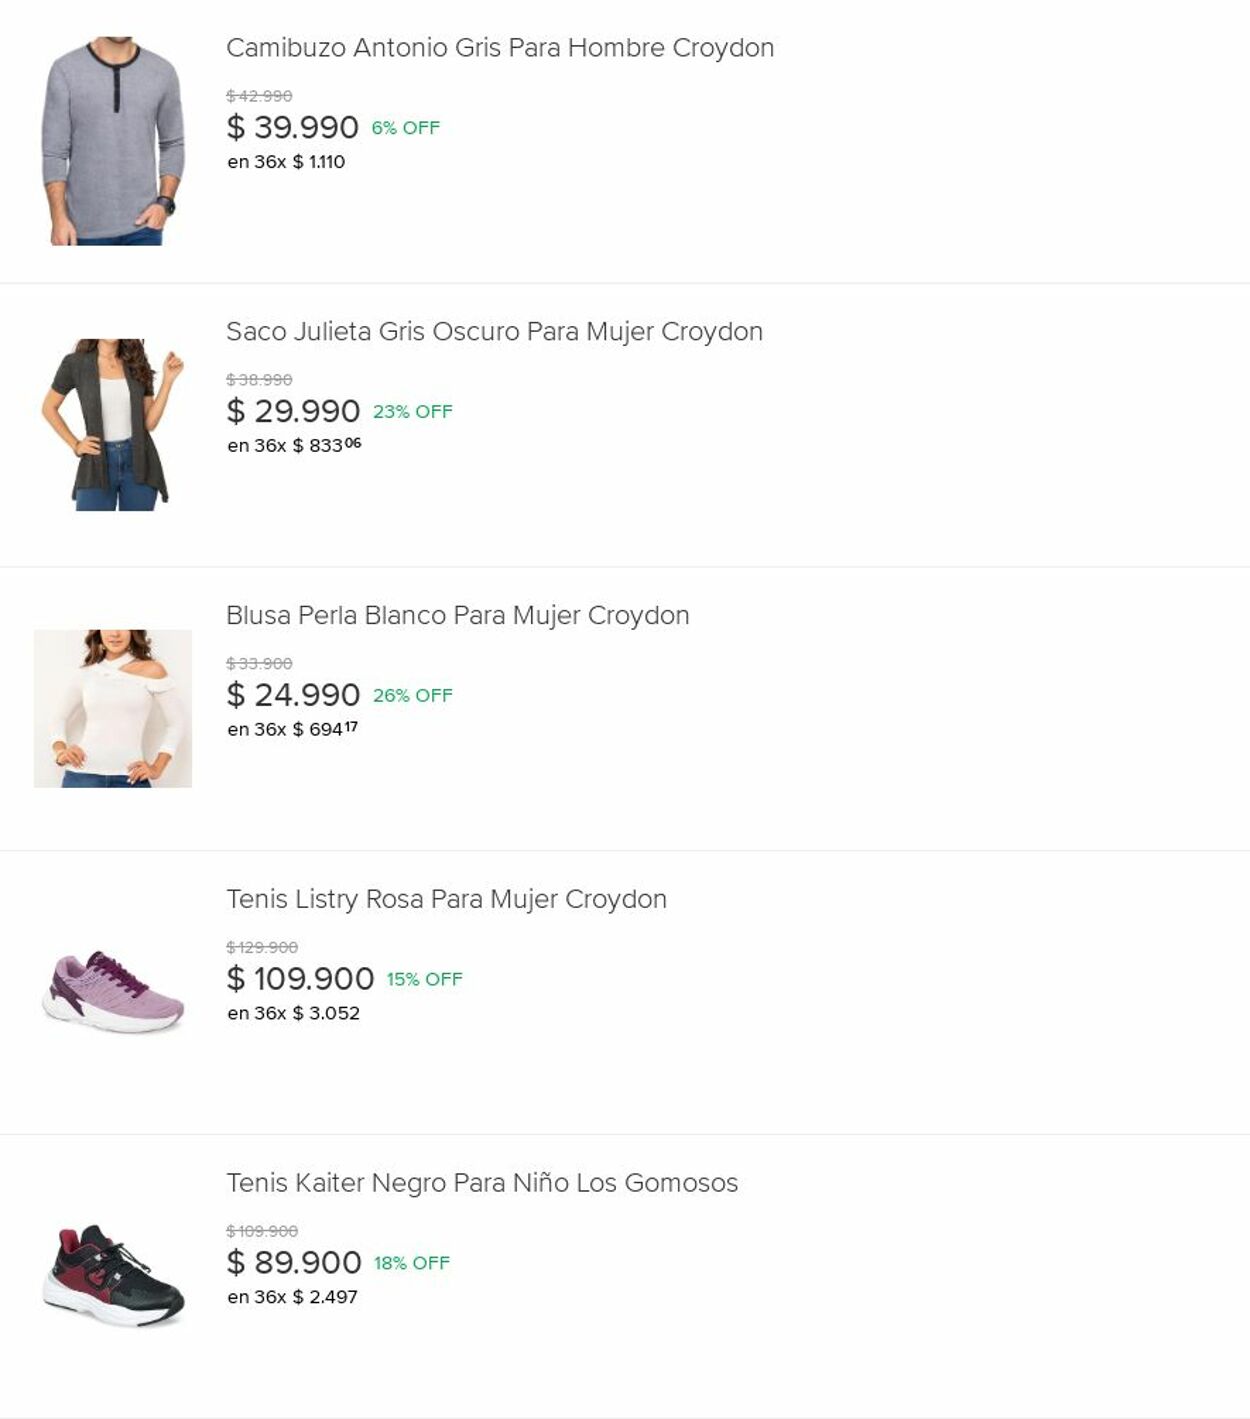The width and height of the screenshot is (1250, 1419).
Task: Open Tenis Kaiter Negro Para Niño listing
Action: tap(481, 1183)
